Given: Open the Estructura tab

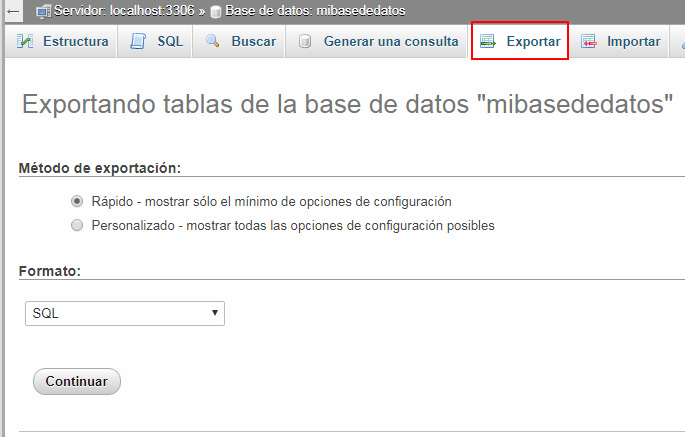Looking at the screenshot, I should pyautogui.click(x=62, y=41).
